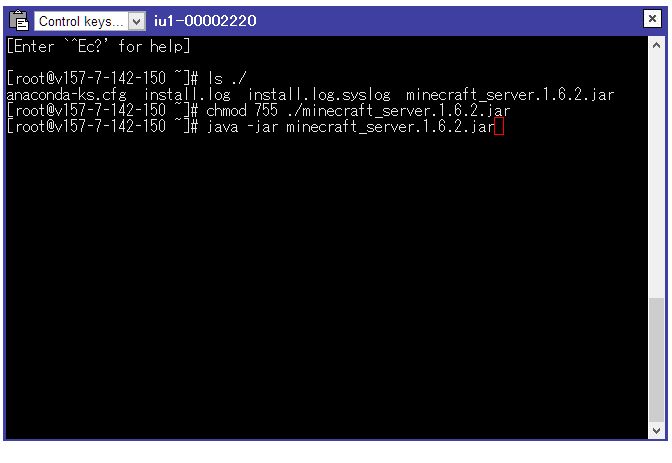Click anaconda-ks.cfg in the file listing

(66, 94)
